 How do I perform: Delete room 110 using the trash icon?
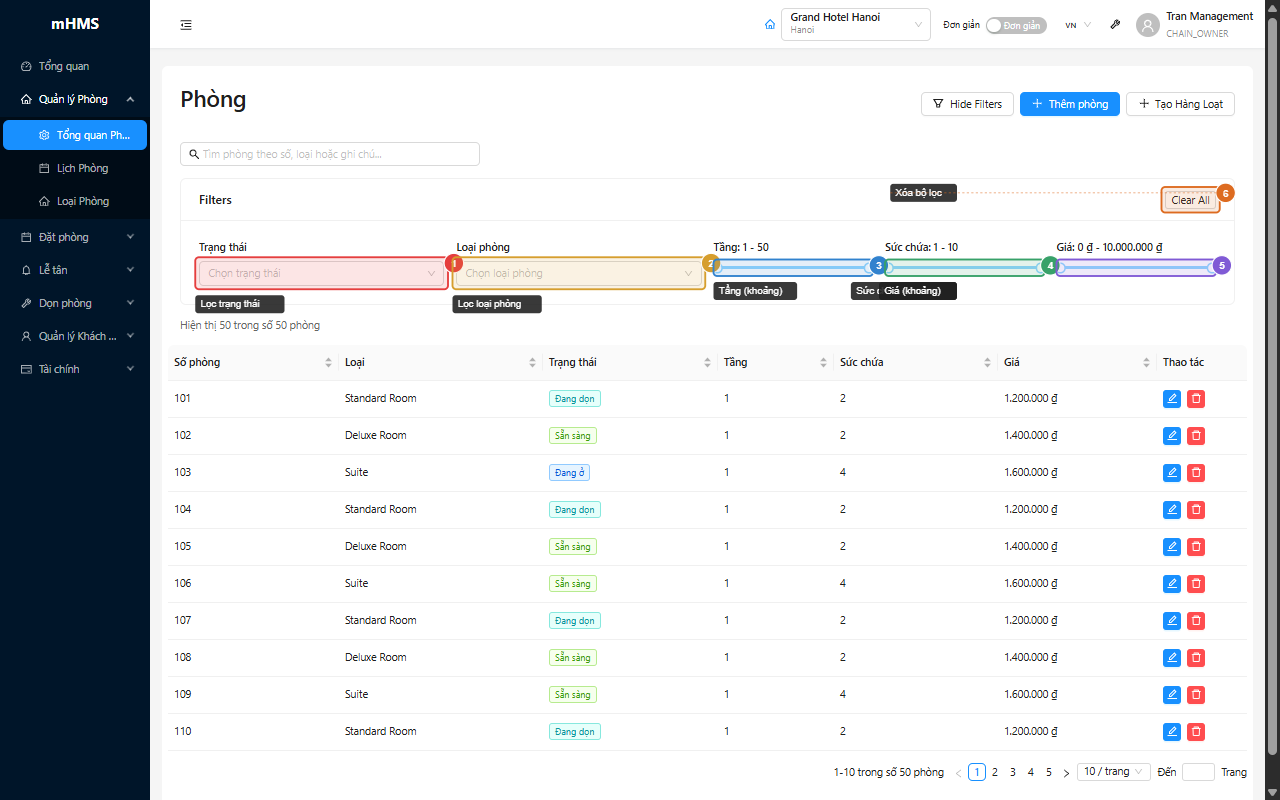(1196, 732)
